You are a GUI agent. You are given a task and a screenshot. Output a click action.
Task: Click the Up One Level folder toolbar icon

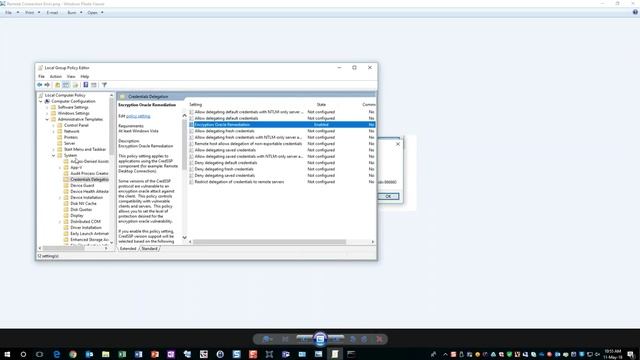(x=58, y=85)
